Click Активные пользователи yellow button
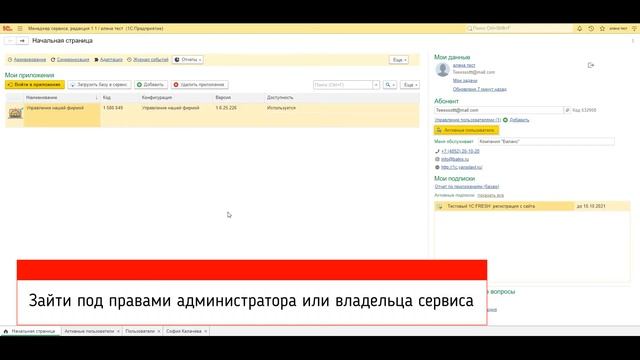Screen dimensions: 640x360 (466, 130)
